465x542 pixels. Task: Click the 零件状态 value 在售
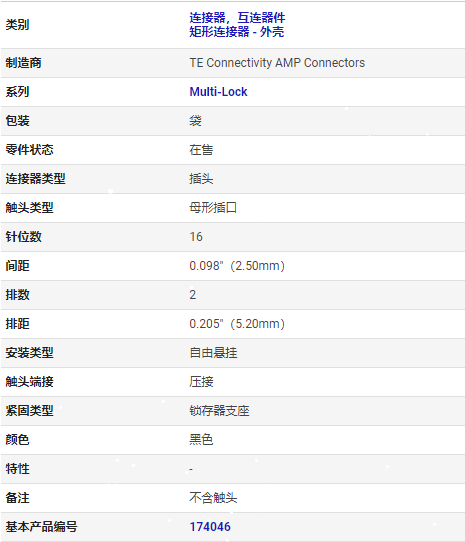click(x=201, y=150)
